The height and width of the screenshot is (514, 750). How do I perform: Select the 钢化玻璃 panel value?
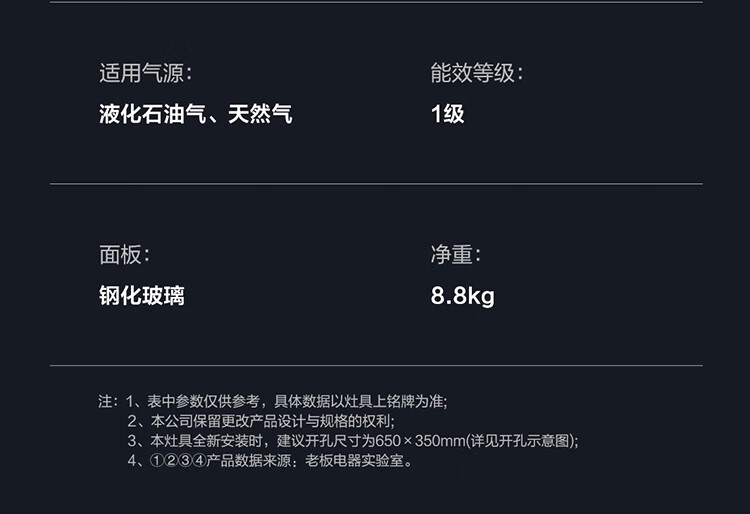coord(141,296)
